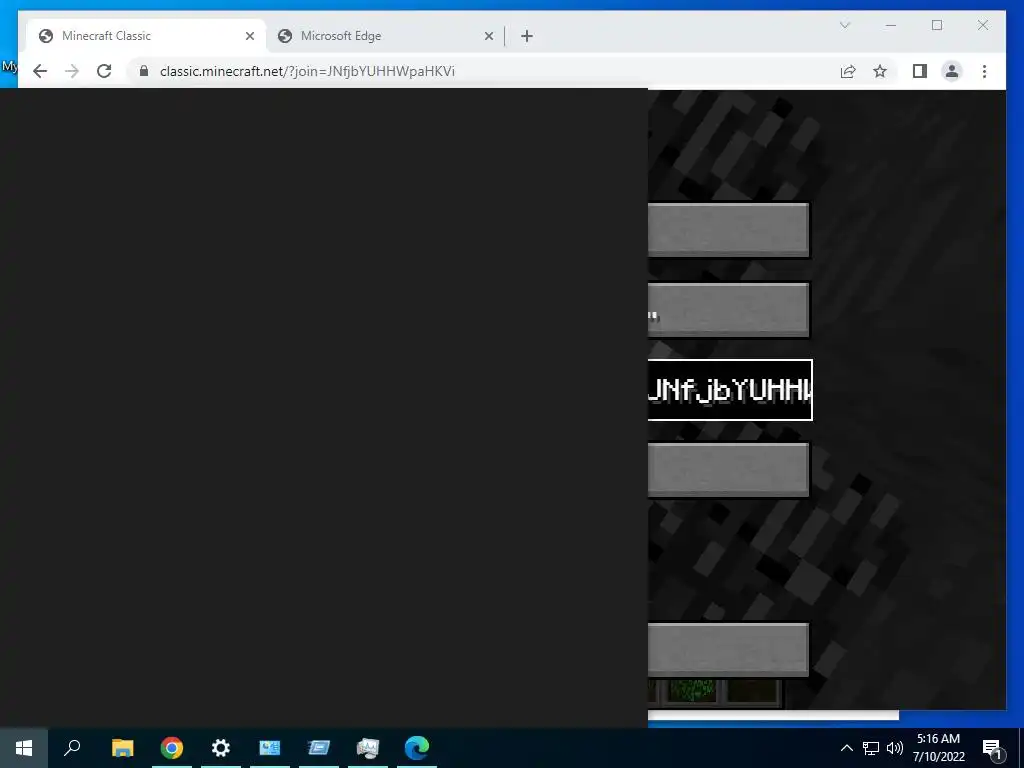Screen dimensions: 1024x768
Task: Go back to previous page
Action: (40, 71)
